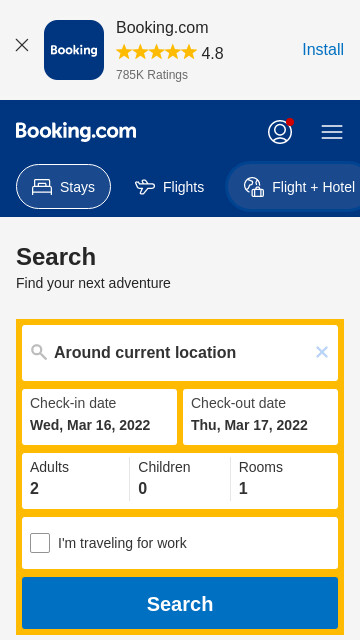360x640 pixels.
Task: Click the blue Search button
Action: click(x=180, y=603)
